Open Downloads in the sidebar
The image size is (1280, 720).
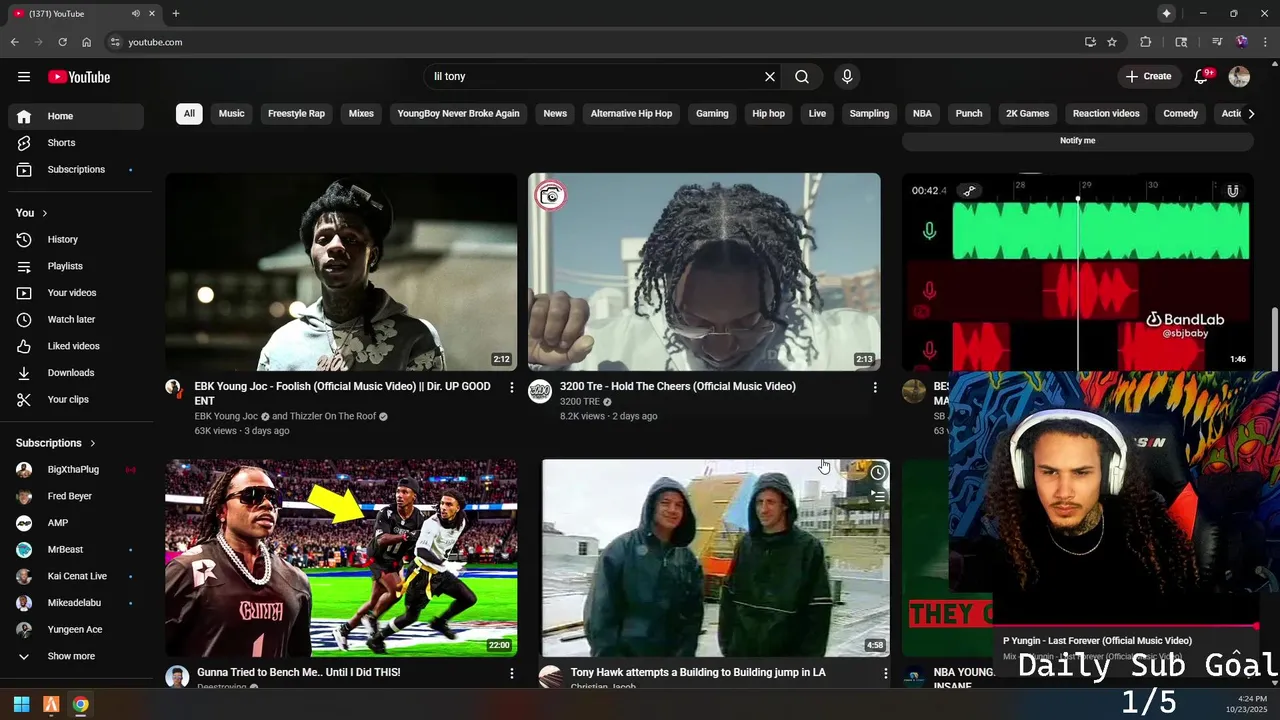coord(76,373)
